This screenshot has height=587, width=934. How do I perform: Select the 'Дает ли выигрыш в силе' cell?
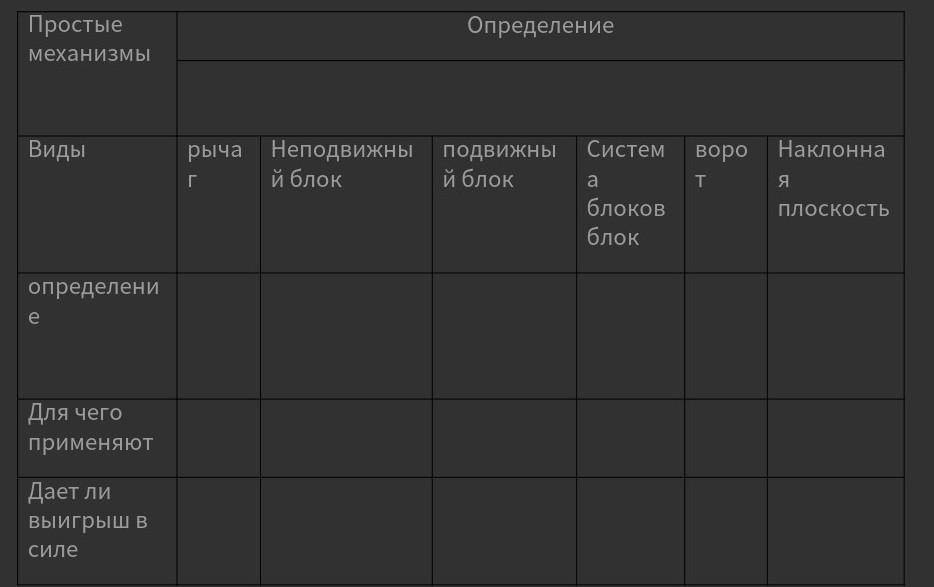pyautogui.click(x=97, y=531)
